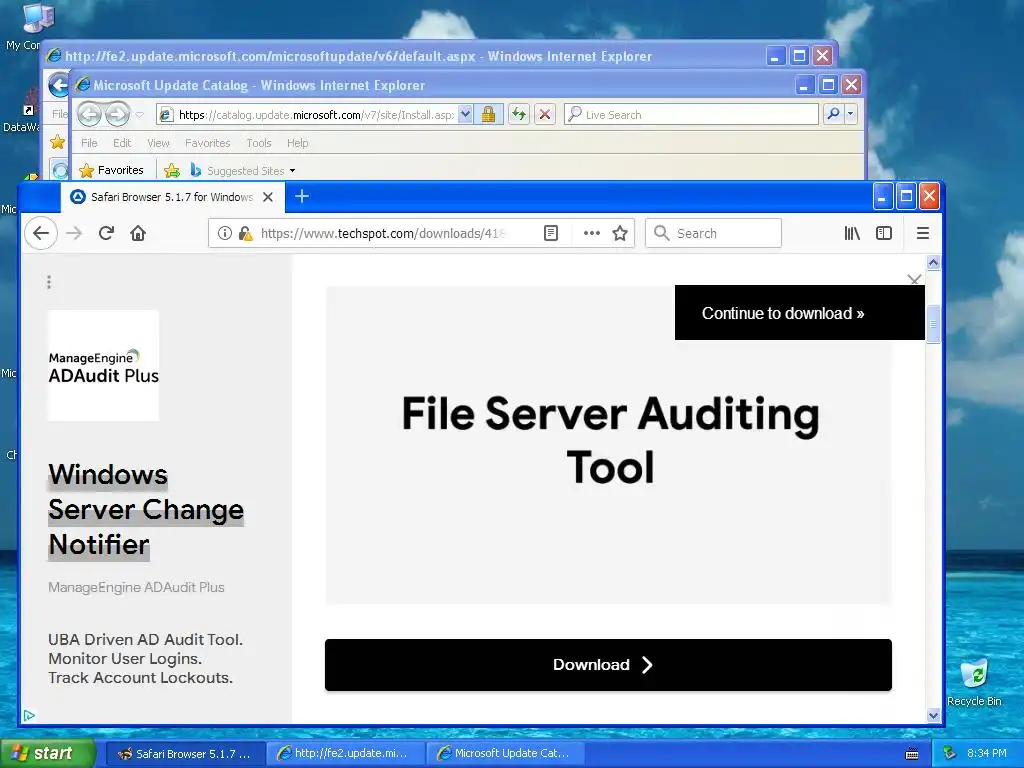The width and height of the screenshot is (1024, 768).
Task: Click the techspot URL address field
Action: coord(385,233)
